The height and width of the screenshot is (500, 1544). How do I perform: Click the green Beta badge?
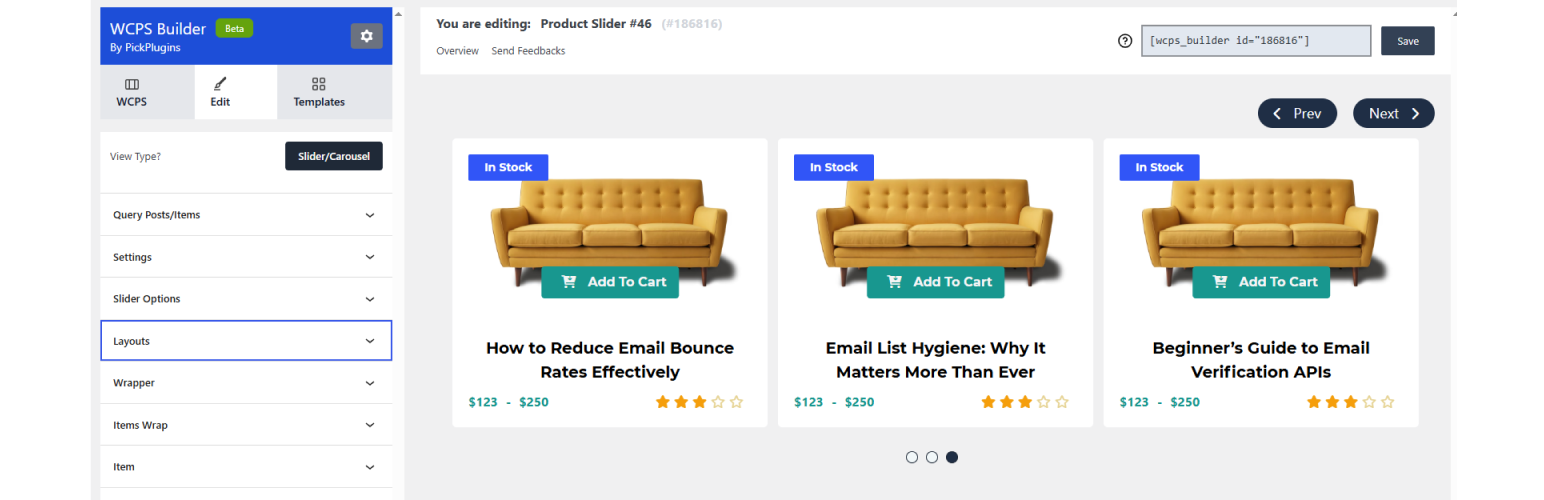pos(234,29)
